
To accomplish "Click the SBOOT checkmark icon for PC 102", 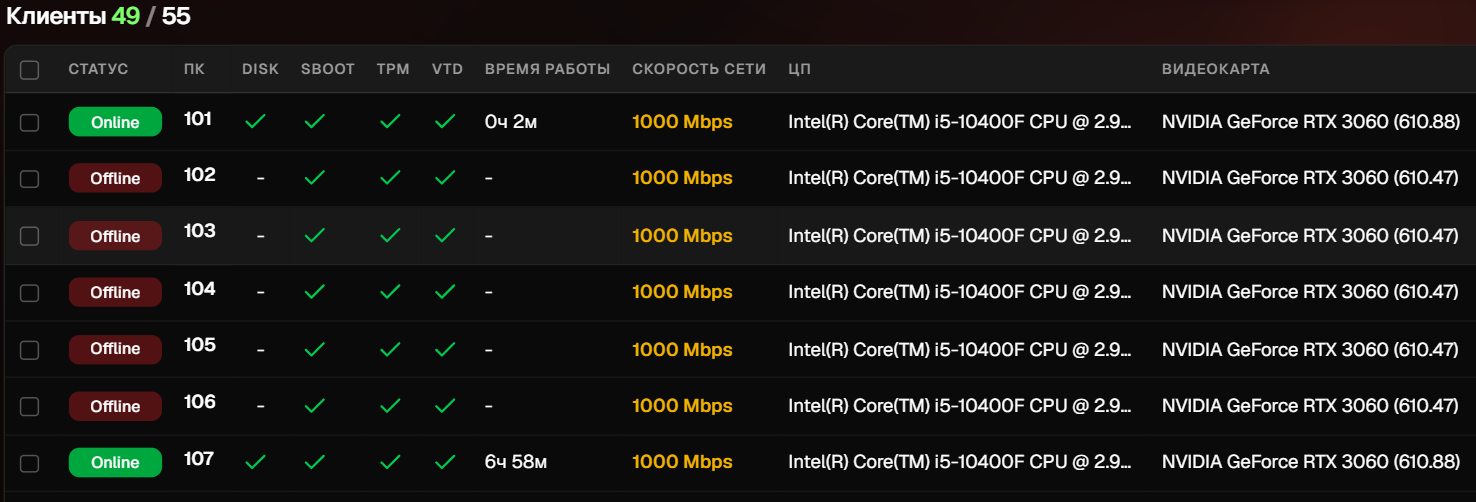I will click(315, 178).
